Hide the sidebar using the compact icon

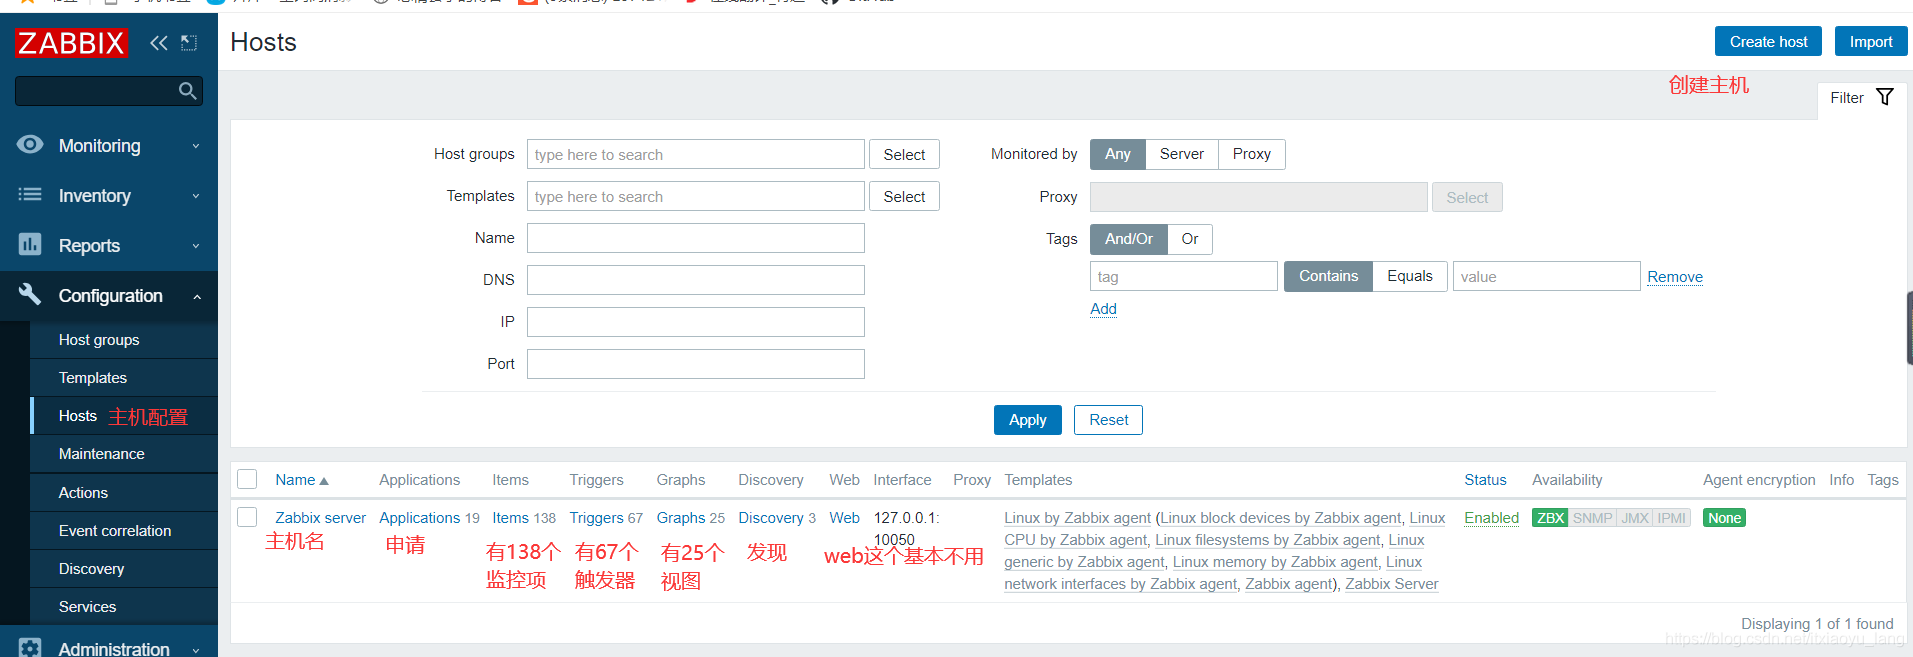point(189,43)
